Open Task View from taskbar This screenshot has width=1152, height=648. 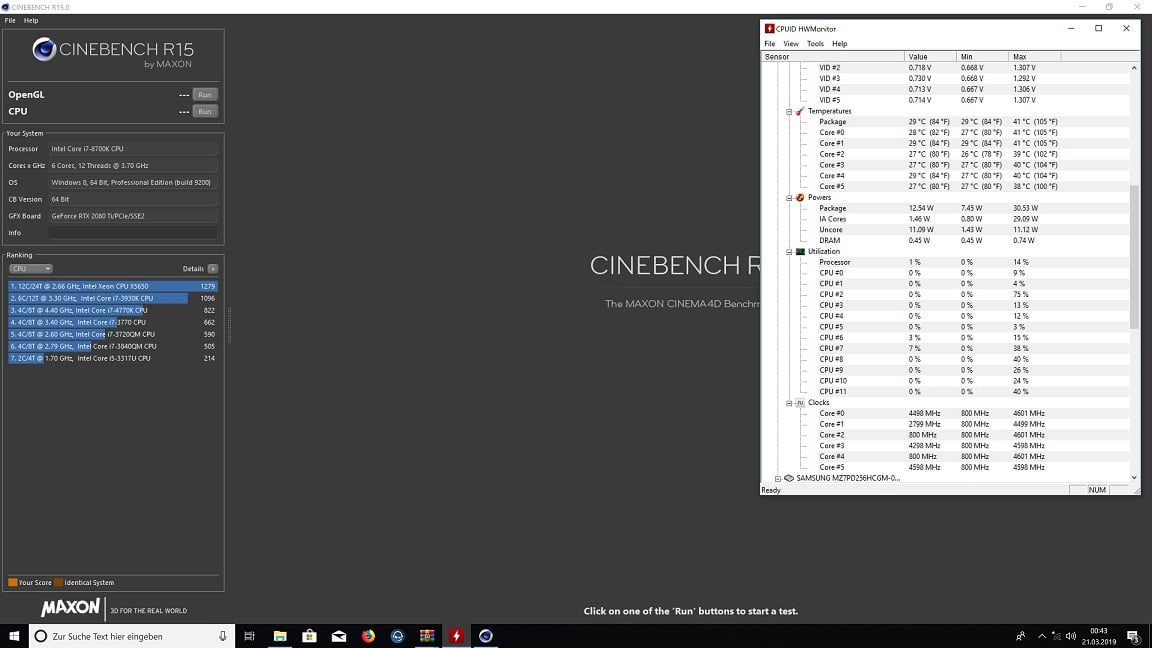[x=249, y=636]
